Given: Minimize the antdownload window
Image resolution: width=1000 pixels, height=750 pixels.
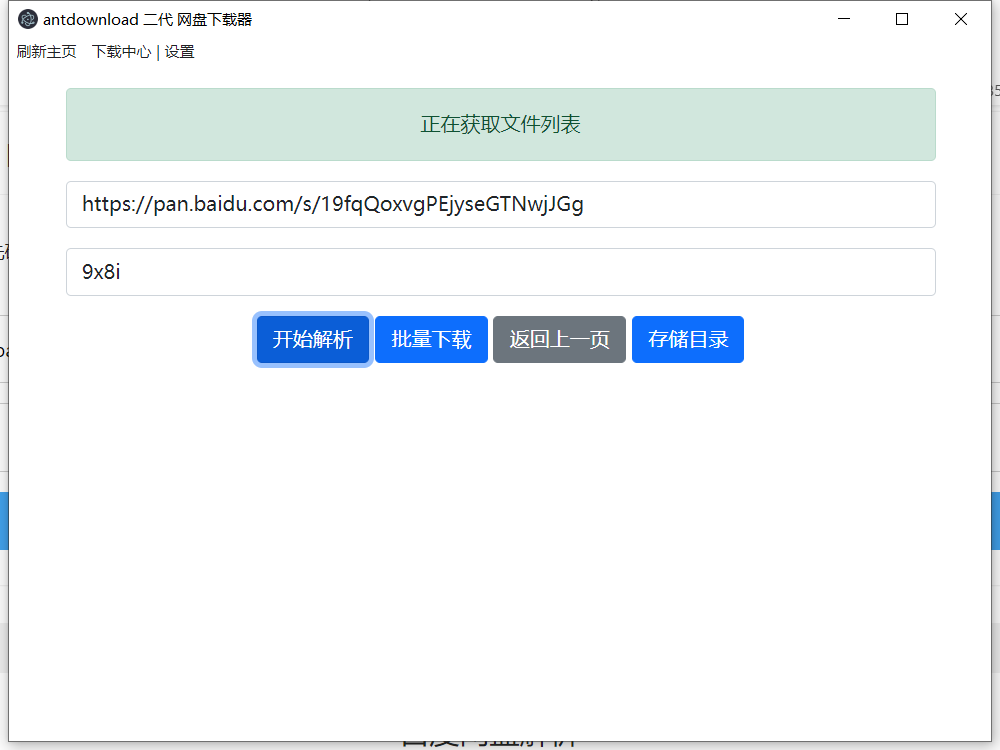Looking at the screenshot, I should click(844, 19).
